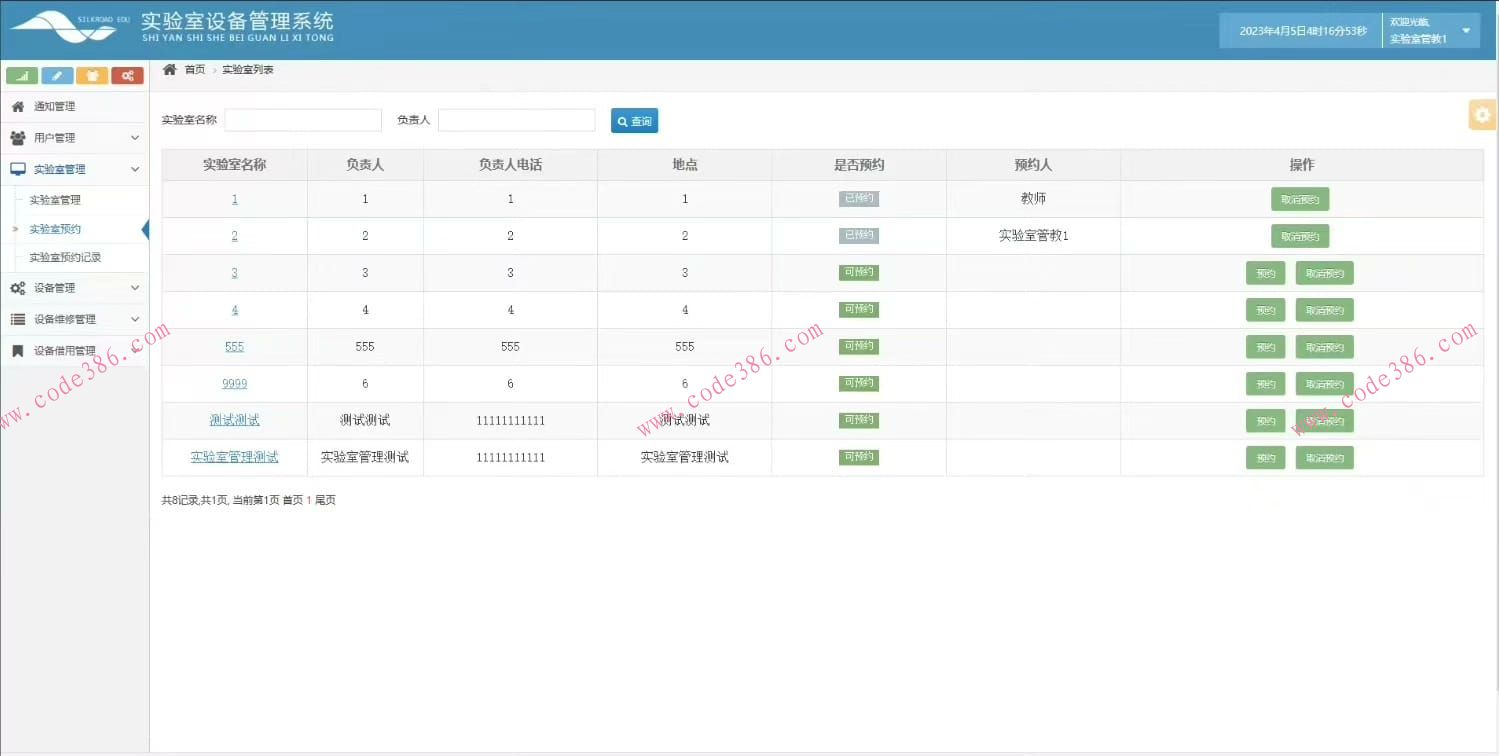The width and height of the screenshot is (1499, 756).
Task: Go to 首页 in the breadcrumb
Action: tap(195, 69)
